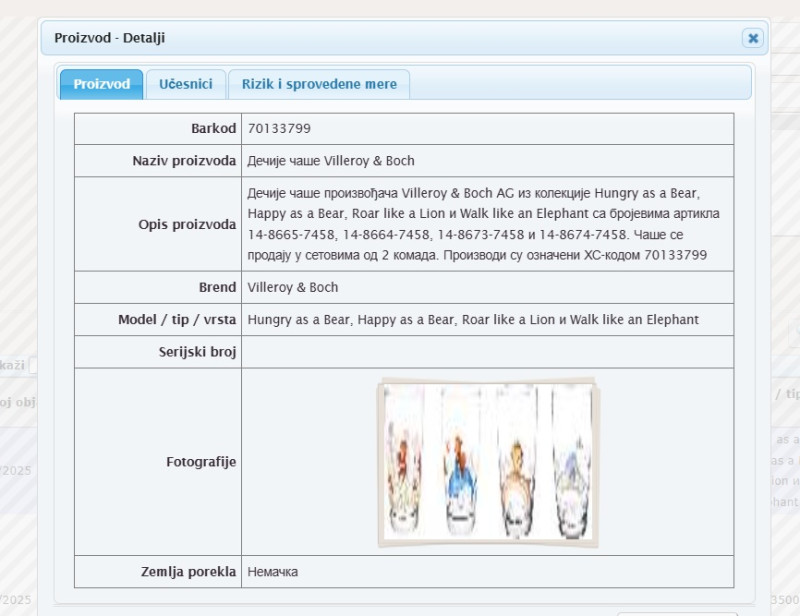Screen dimensions: 800x616
Task: Open the Rizik i sprovedene mere tab
Action: pyautogui.click(x=319, y=84)
